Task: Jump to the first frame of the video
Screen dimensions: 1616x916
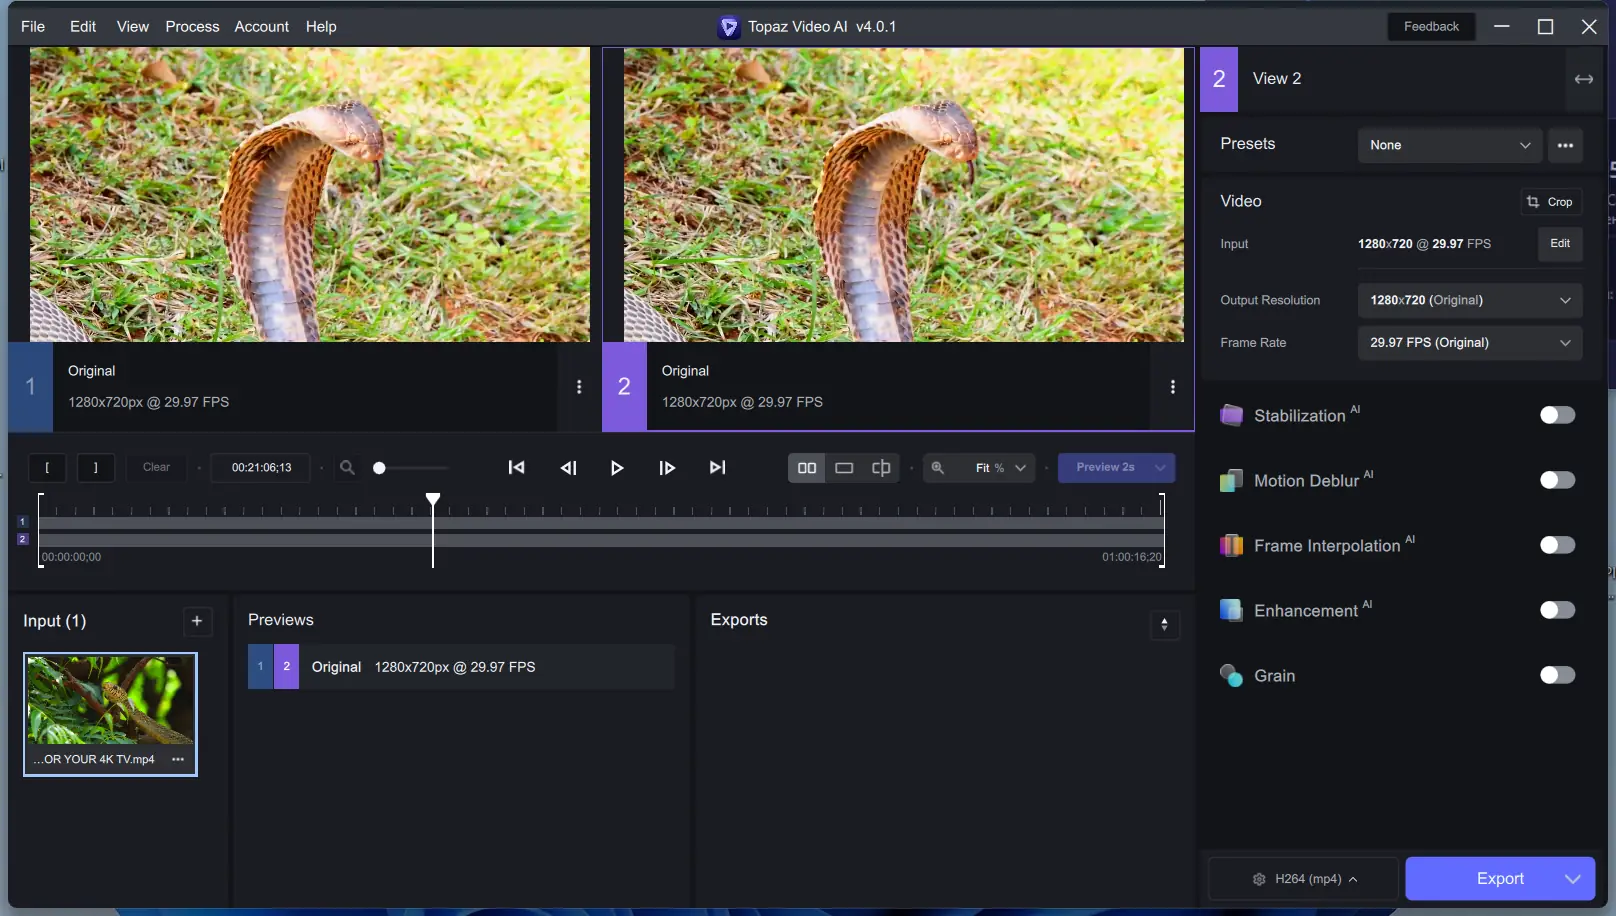Action: coord(516,468)
